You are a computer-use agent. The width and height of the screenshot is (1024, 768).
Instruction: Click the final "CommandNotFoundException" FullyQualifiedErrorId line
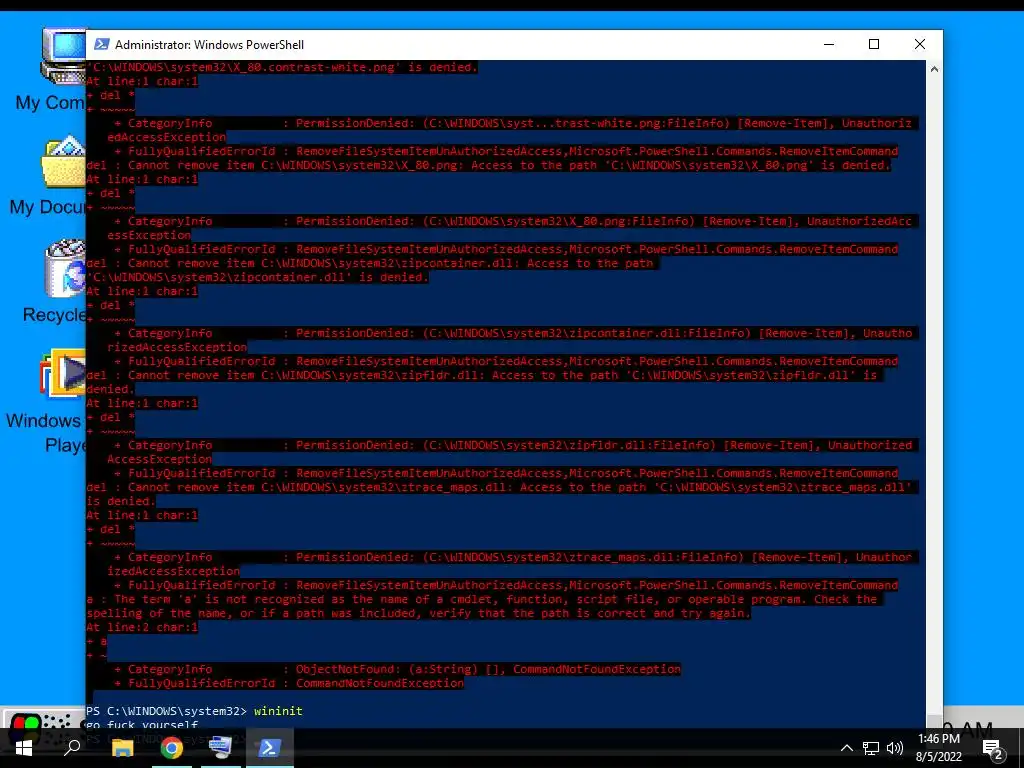pyautogui.click(x=289, y=683)
